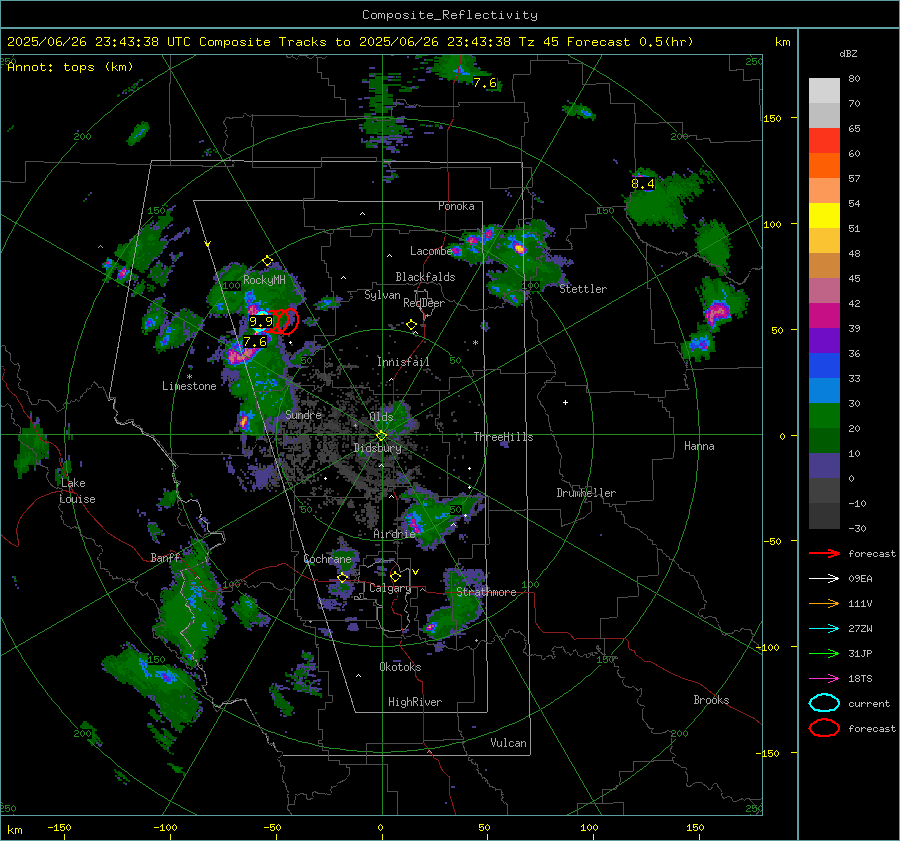
Task: Click the Sundre map label
Action: tap(303, 414)
